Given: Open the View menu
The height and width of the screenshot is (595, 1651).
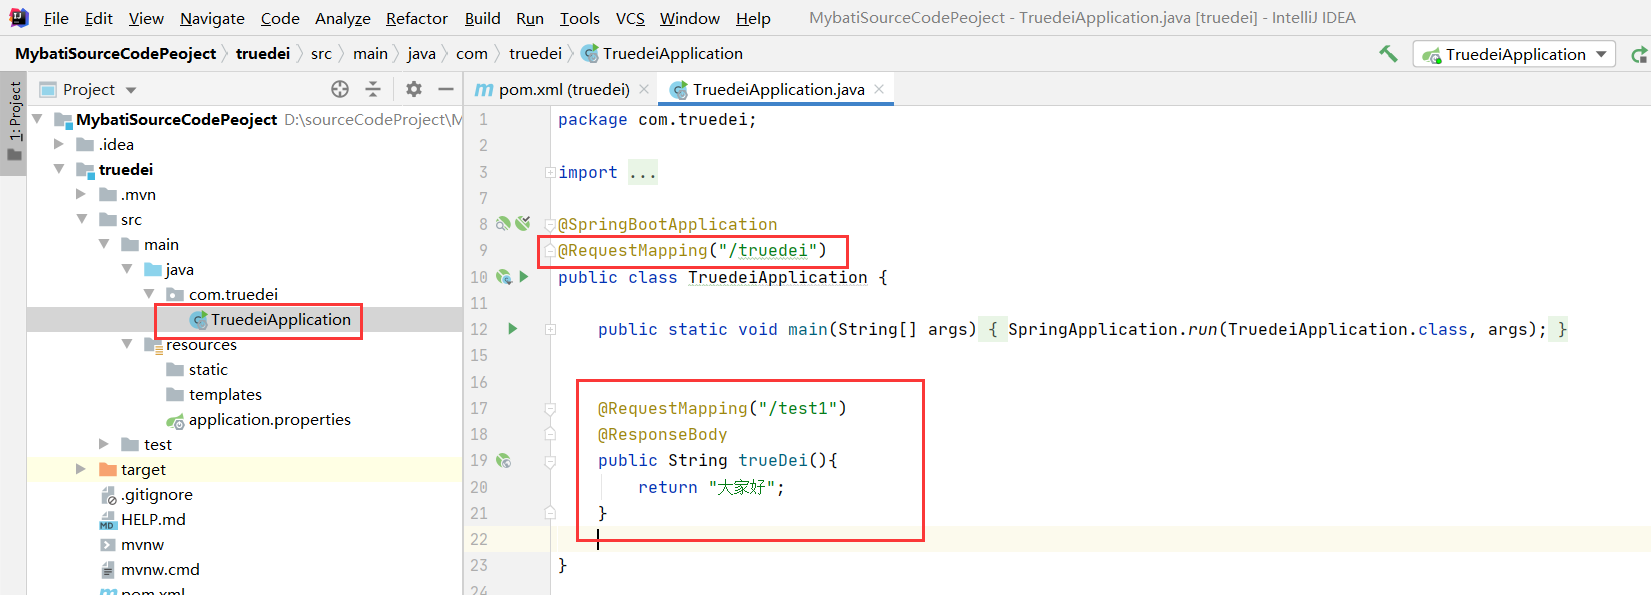Looking at the screenshot, I should click(146, 18).
